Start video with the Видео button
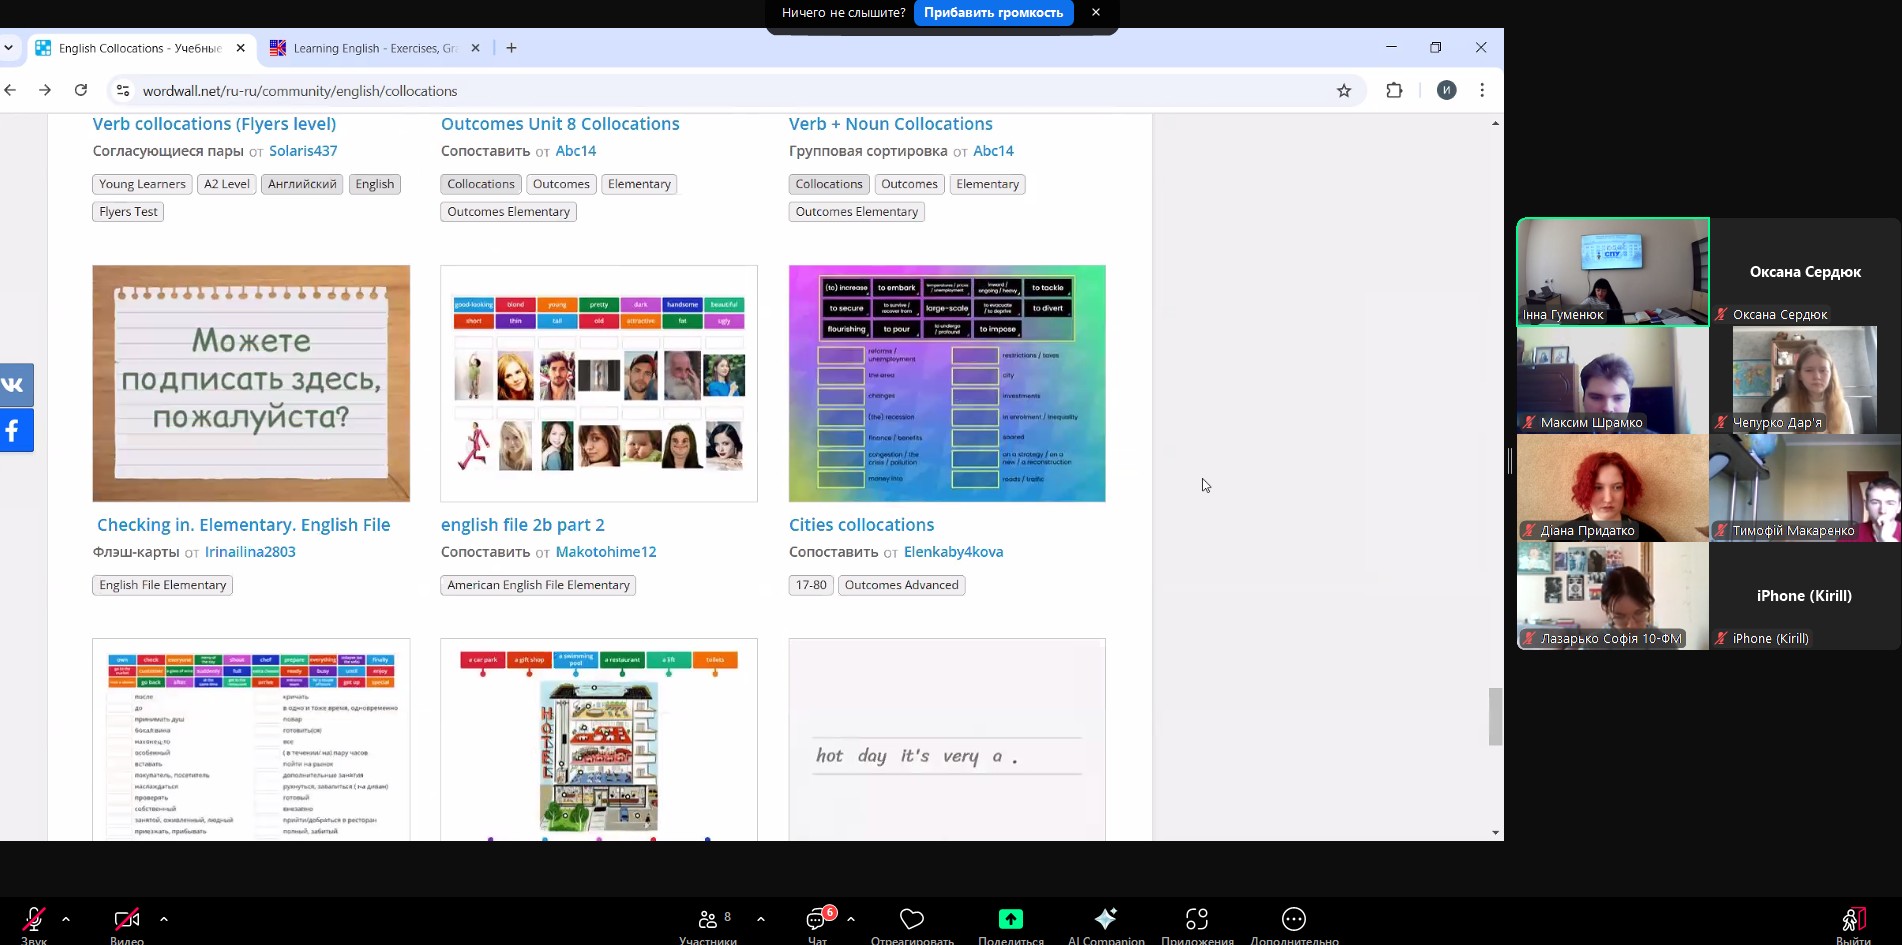 coord(127,919)
